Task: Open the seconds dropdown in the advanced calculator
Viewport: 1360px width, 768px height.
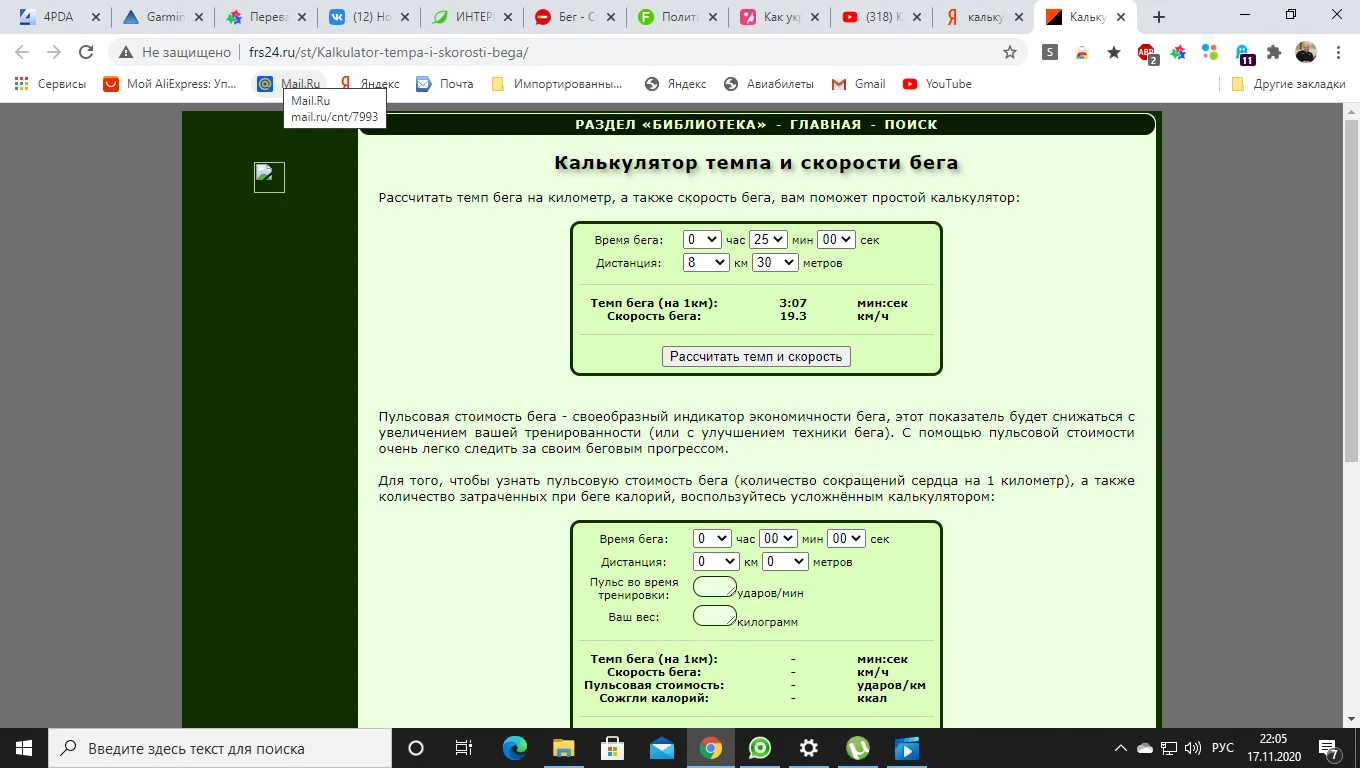Action: point(846,539)
